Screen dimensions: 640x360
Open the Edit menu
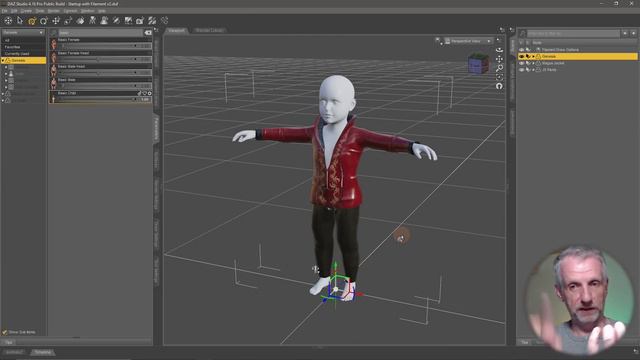(14, 11)
